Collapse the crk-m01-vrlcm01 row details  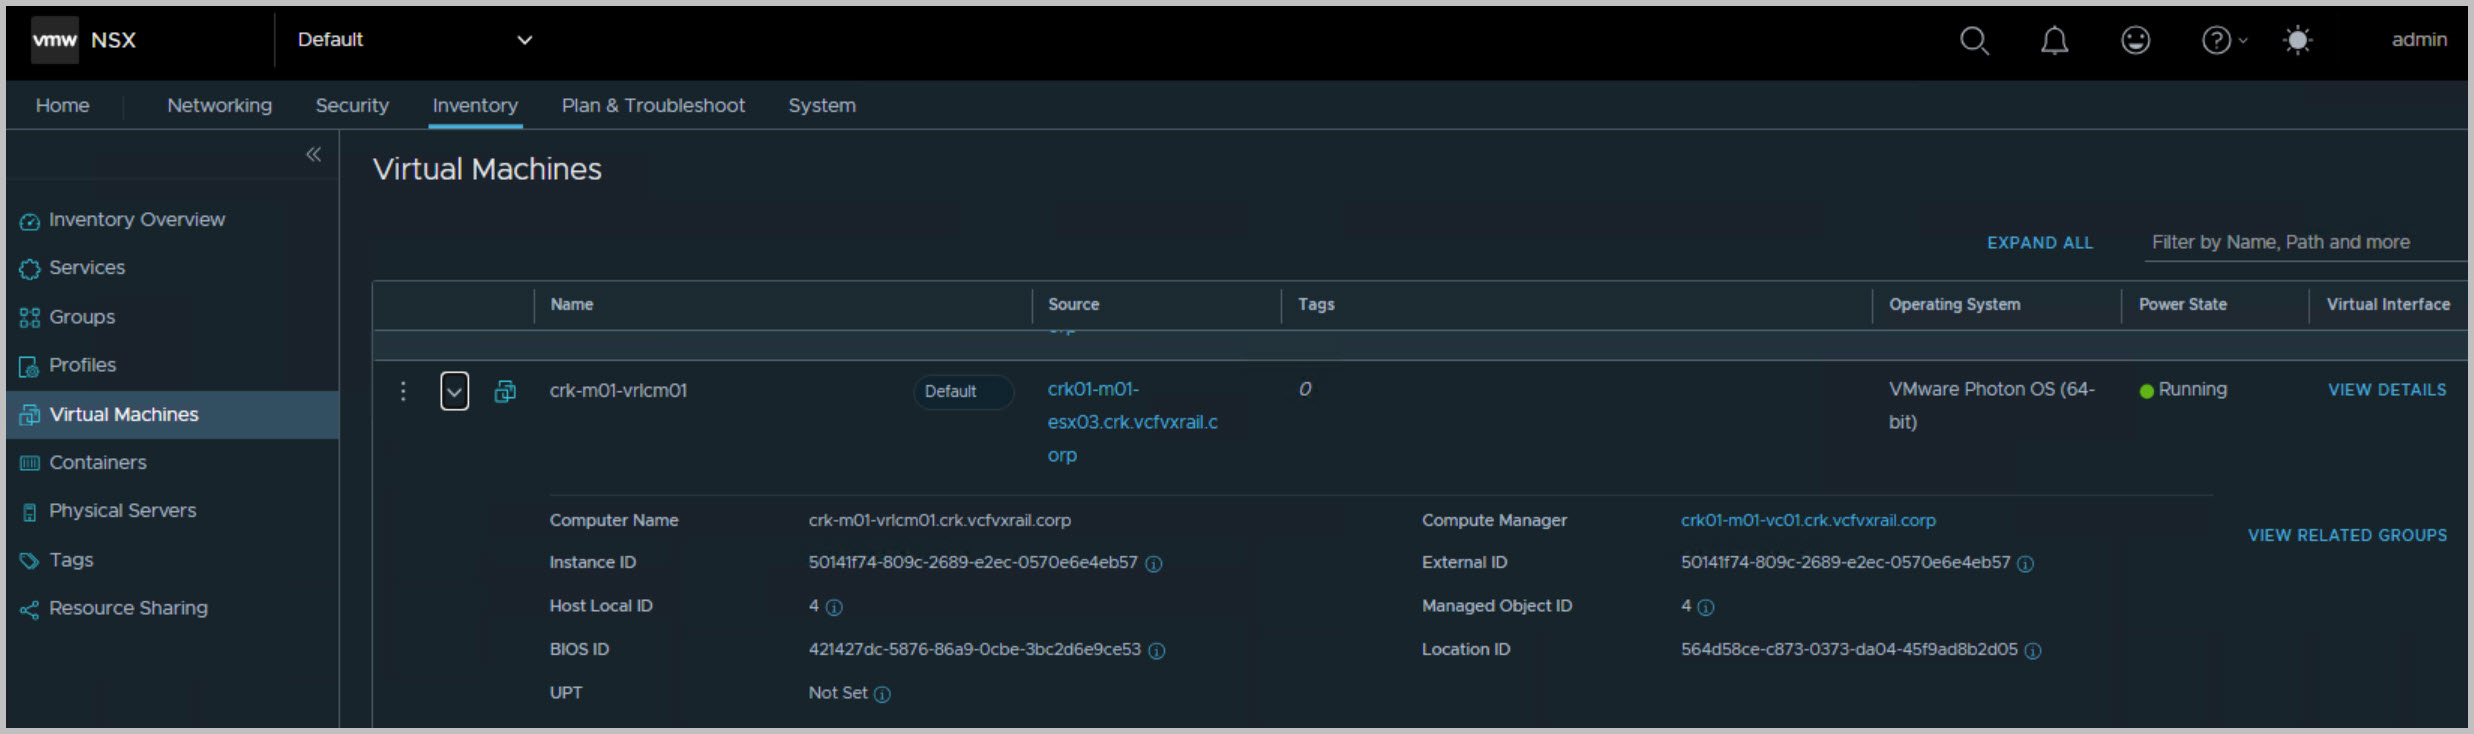point(454,391)
